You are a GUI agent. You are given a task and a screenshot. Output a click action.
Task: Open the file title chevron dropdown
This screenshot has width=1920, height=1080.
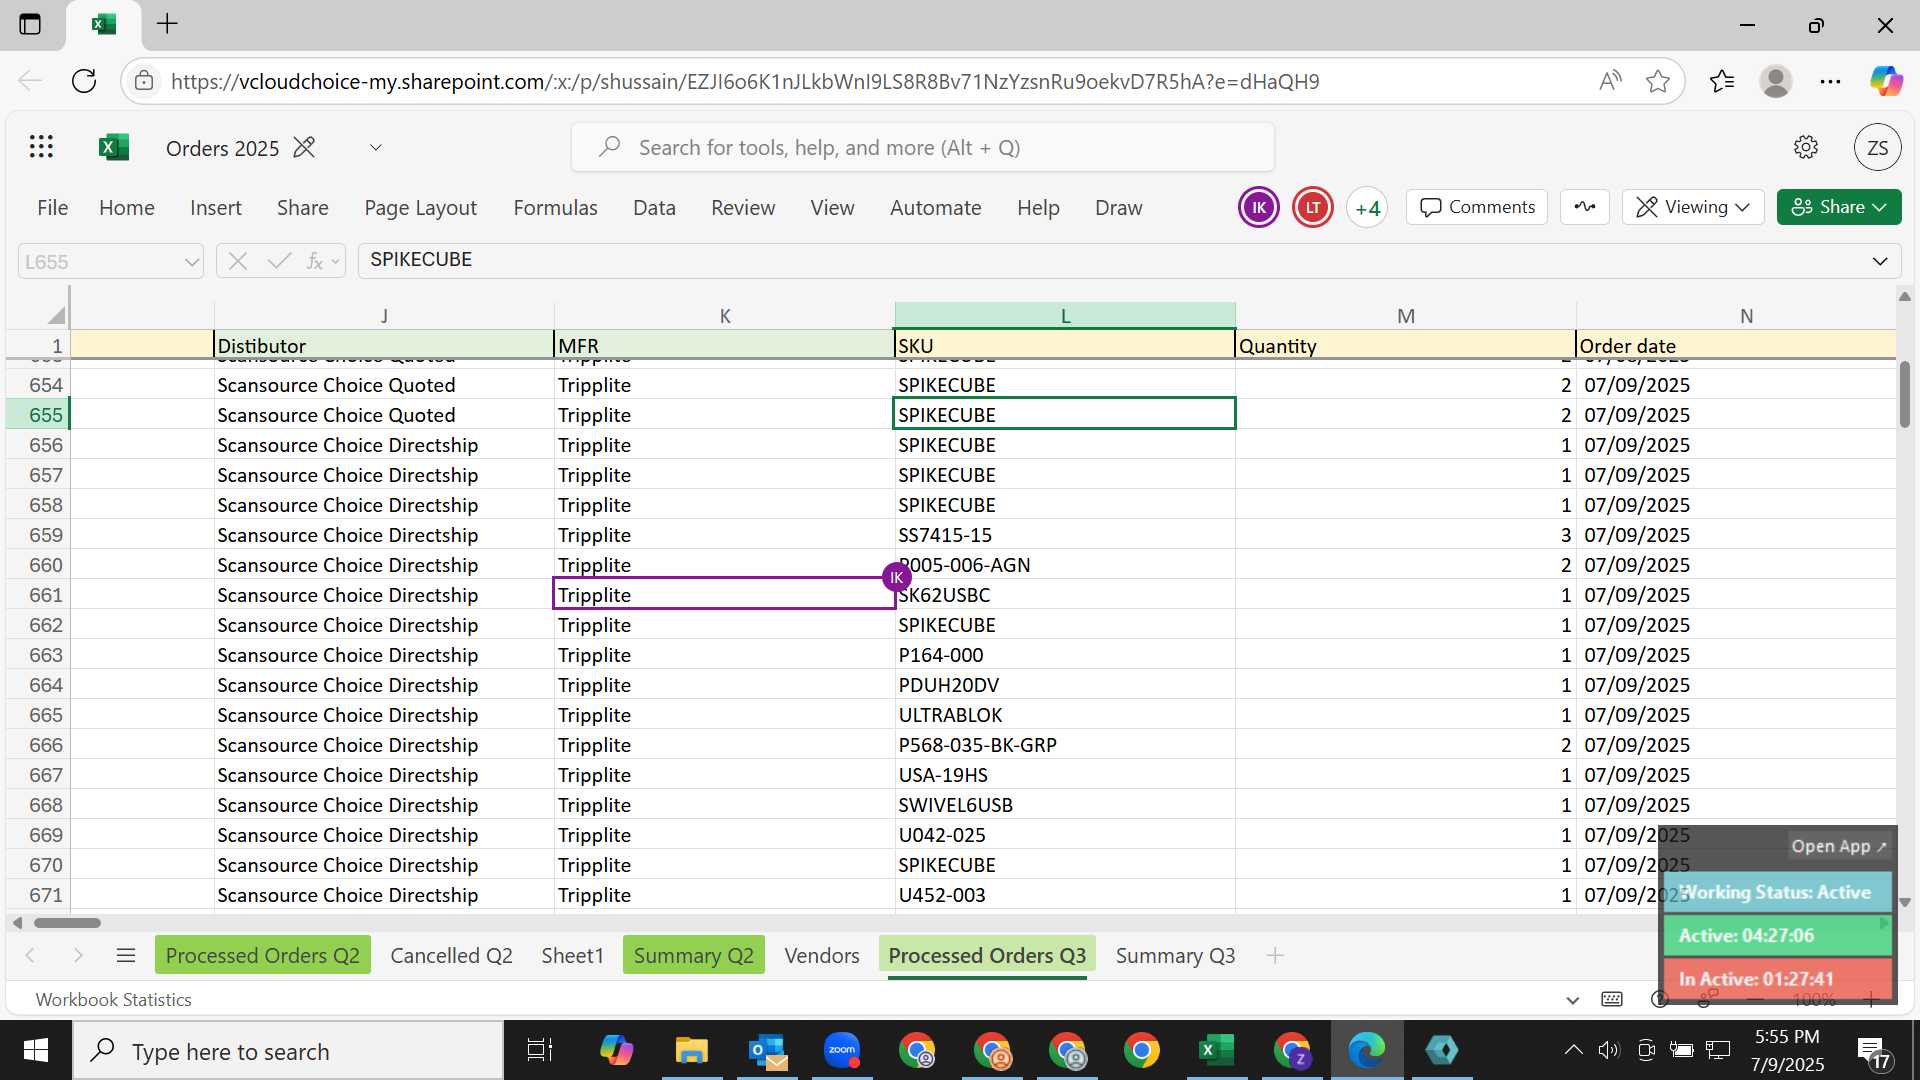[375, 147]
